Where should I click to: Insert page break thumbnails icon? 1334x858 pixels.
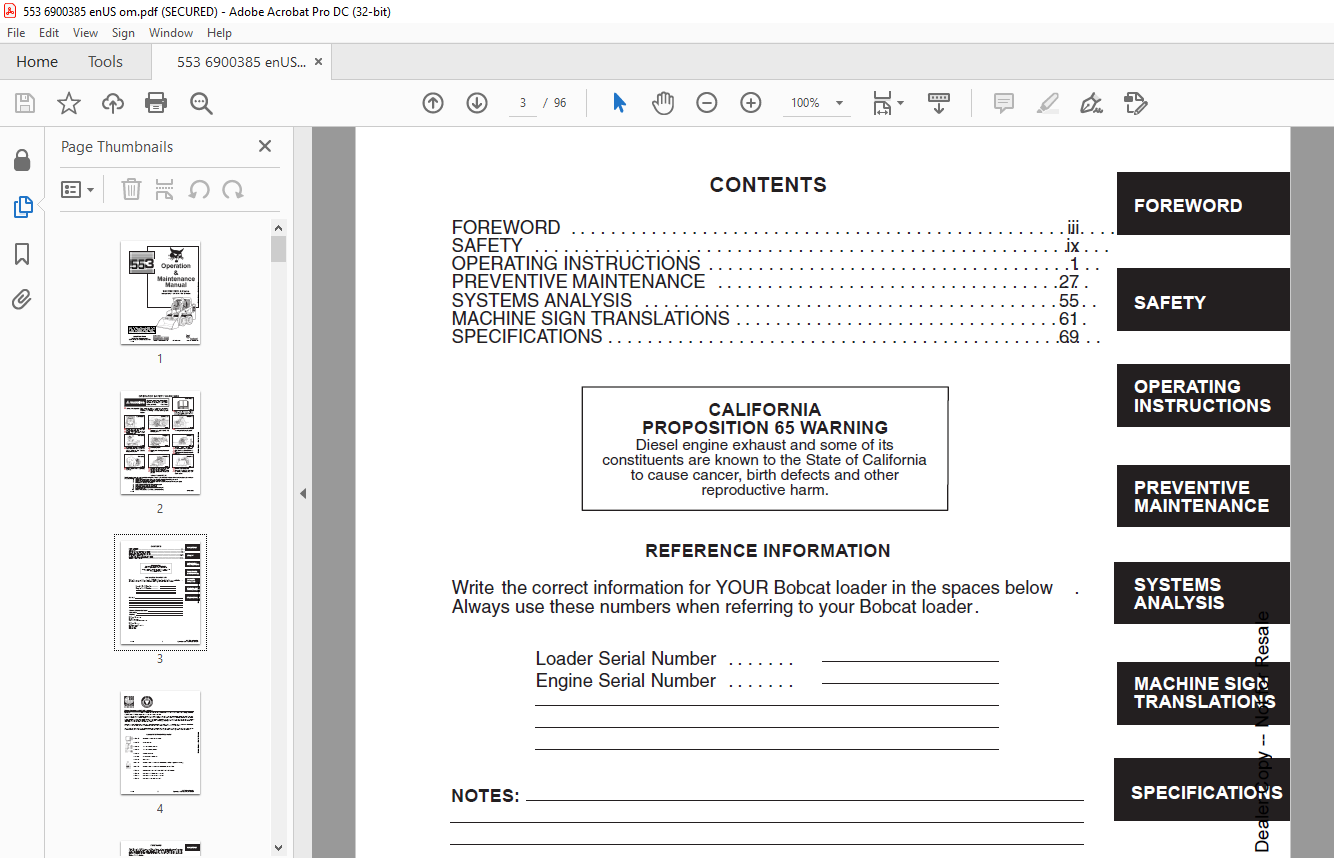click(x=165, y=189)
